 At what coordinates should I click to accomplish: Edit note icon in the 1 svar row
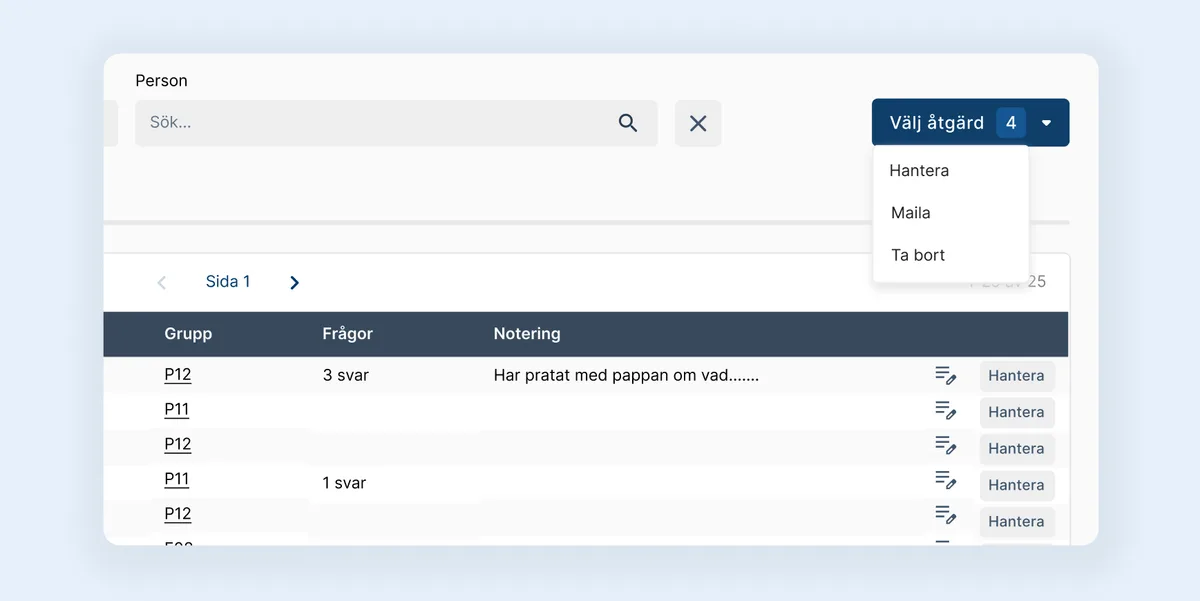(946, 480)
